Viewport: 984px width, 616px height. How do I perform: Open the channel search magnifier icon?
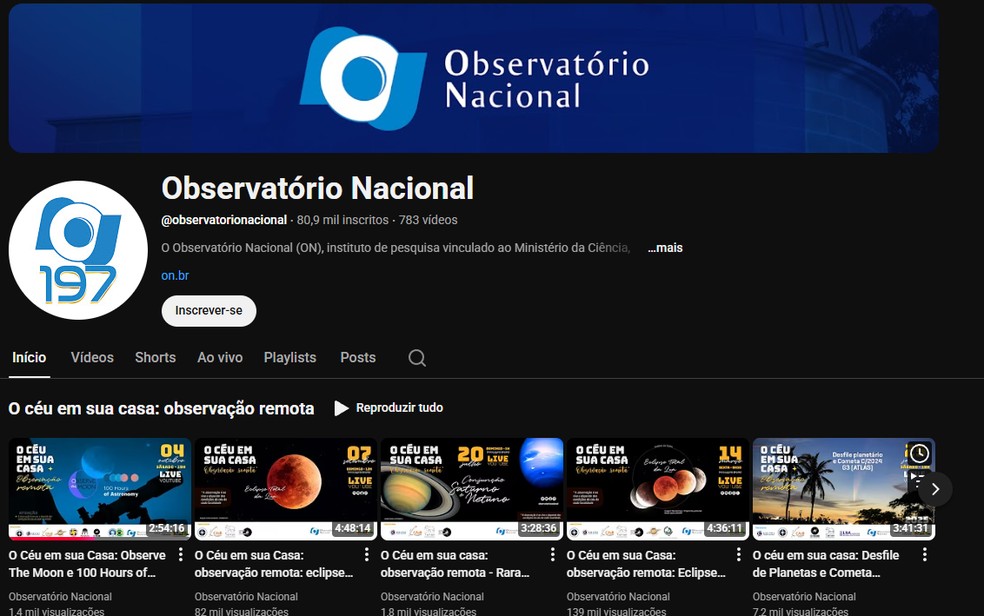pos(417,358)
